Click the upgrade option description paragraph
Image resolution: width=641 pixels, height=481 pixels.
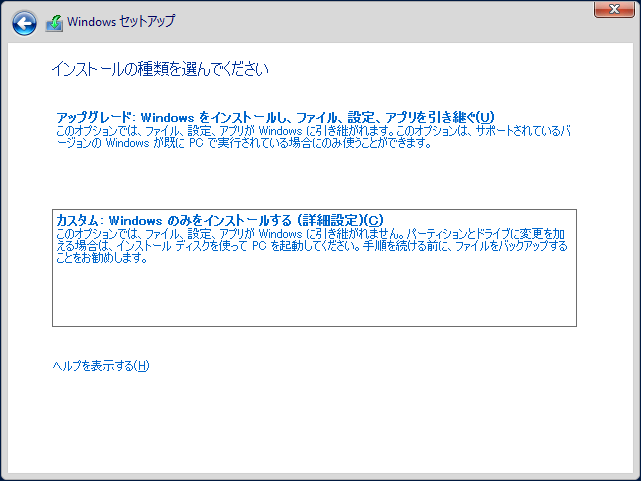click(x=313, y=137)
